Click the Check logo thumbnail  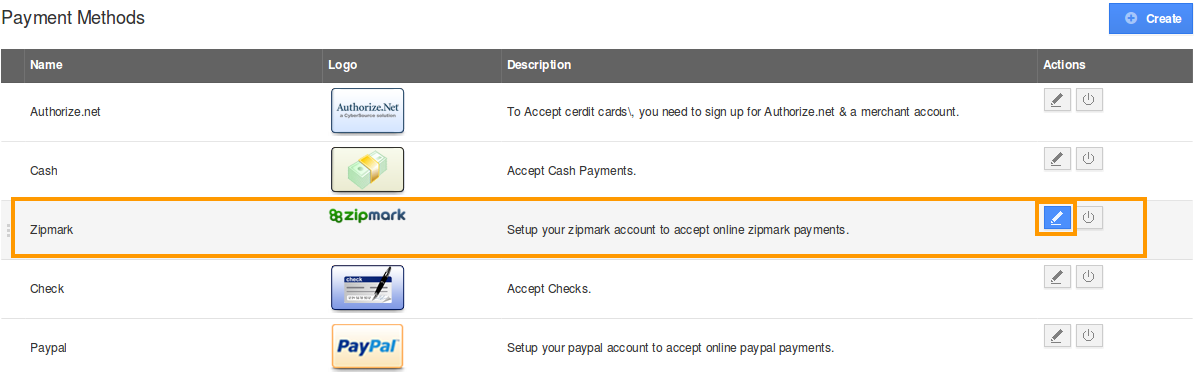pyautogui.click(x=368, y=288)
